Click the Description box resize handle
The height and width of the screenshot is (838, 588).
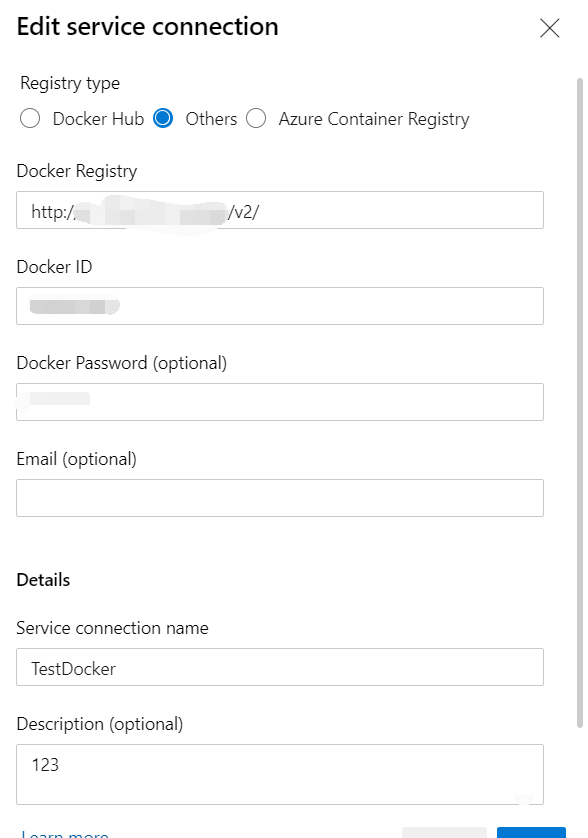coord(525,798)
